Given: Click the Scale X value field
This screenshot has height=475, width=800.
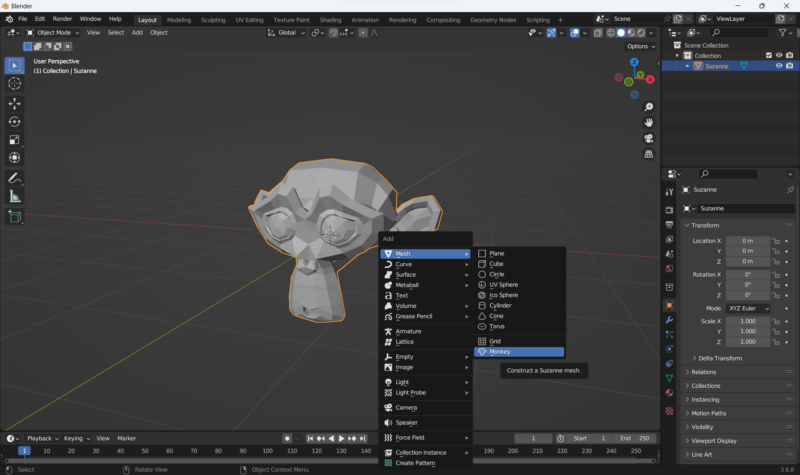Looking at the screenshot, I should pyautogui.click(x=747, y=321).
